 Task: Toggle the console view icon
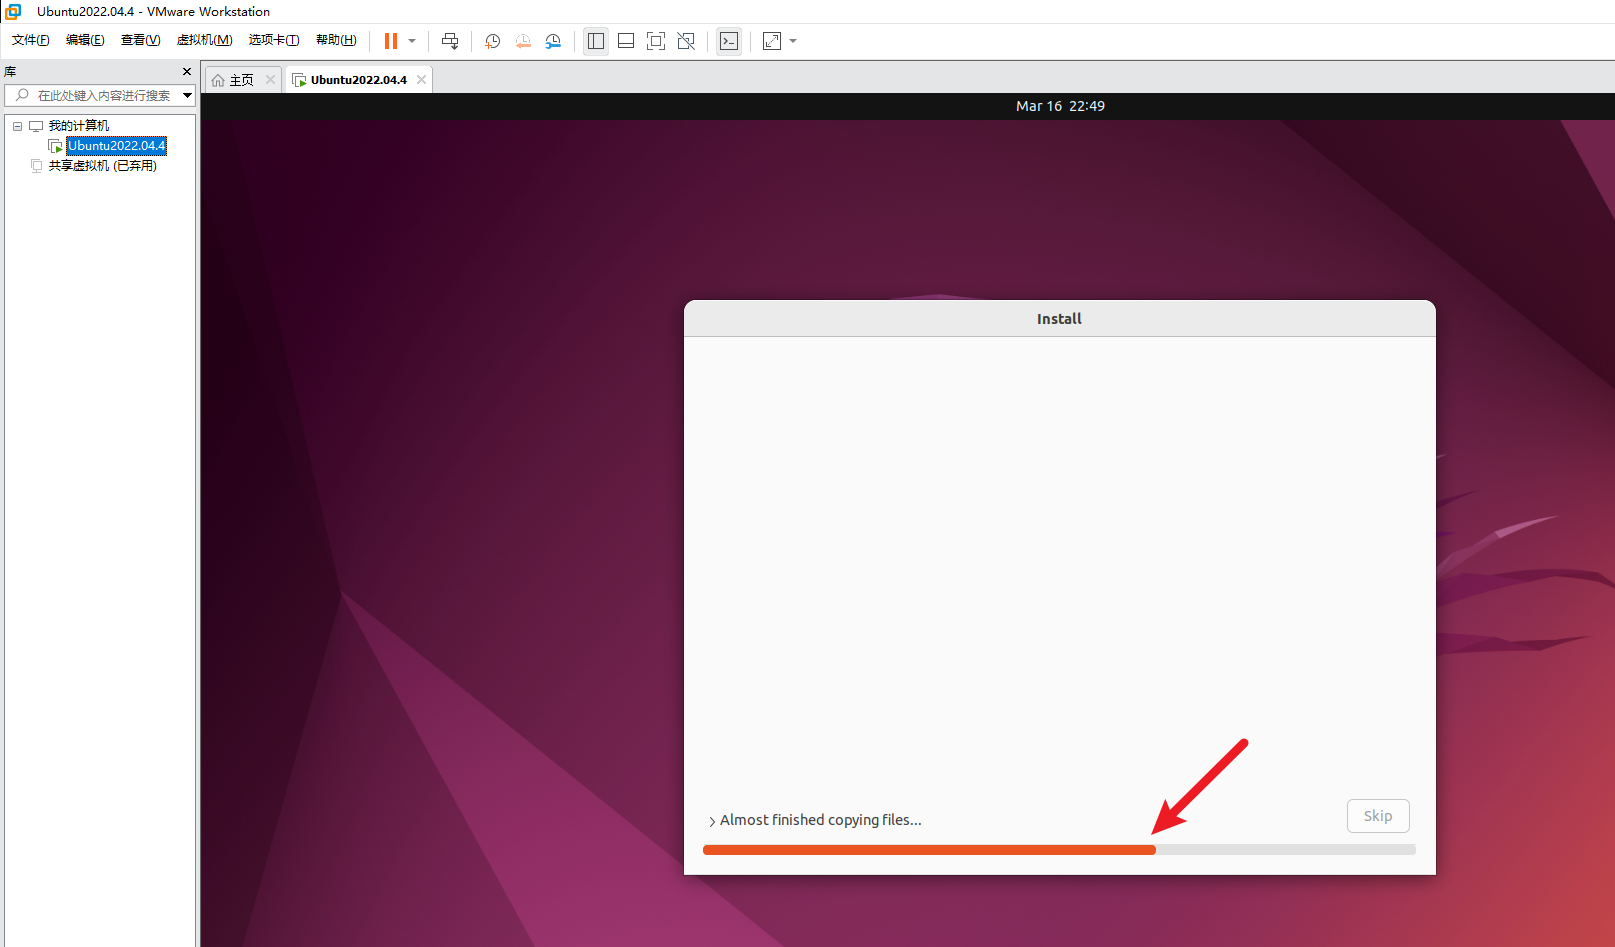point(729,41)
